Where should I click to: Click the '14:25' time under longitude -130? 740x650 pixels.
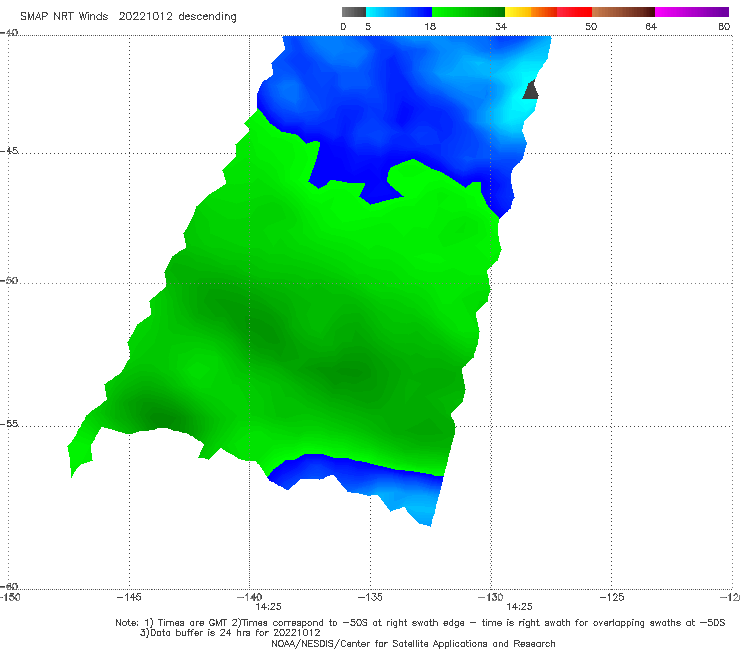[520, 607]
